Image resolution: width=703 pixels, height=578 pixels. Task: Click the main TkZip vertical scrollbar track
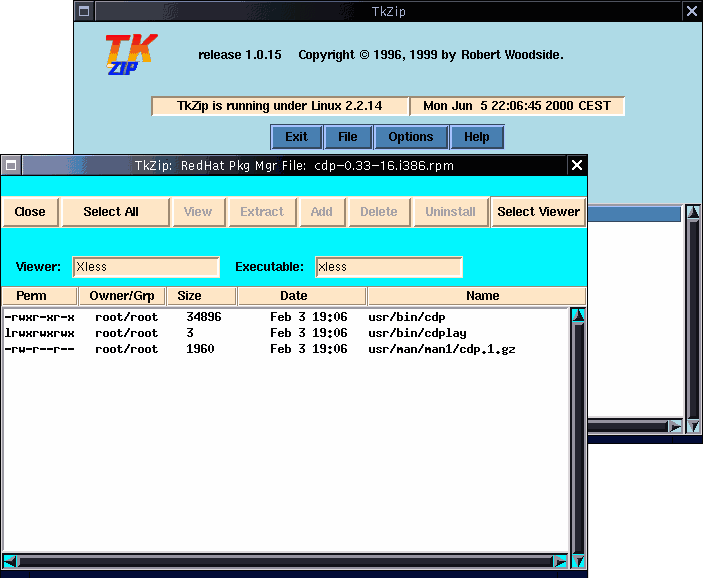pos(693,318)
